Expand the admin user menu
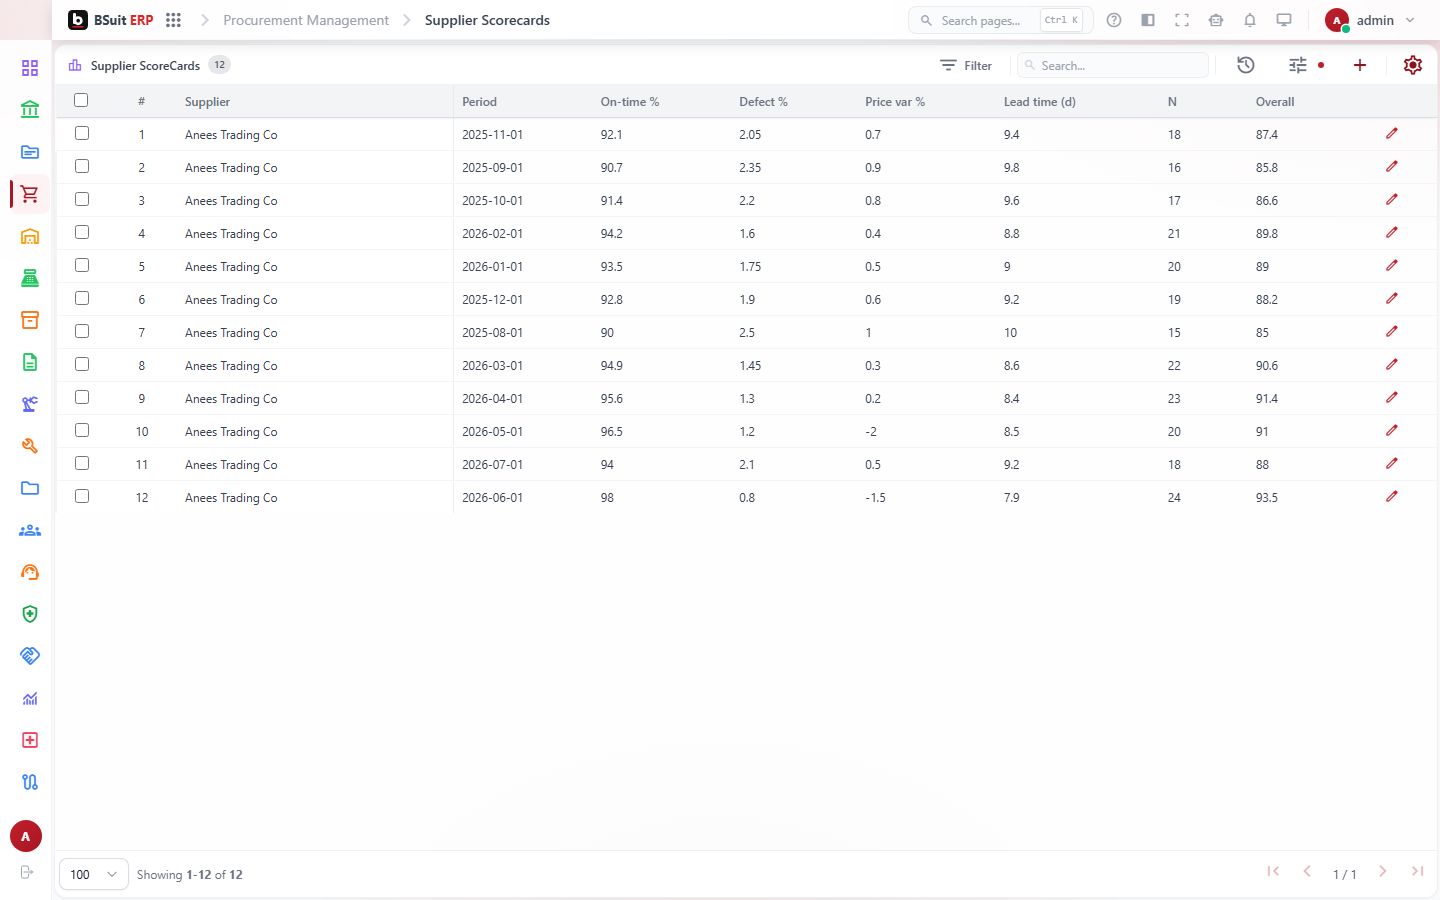Screen dimensions: 1440x900 pos(1370,20)
